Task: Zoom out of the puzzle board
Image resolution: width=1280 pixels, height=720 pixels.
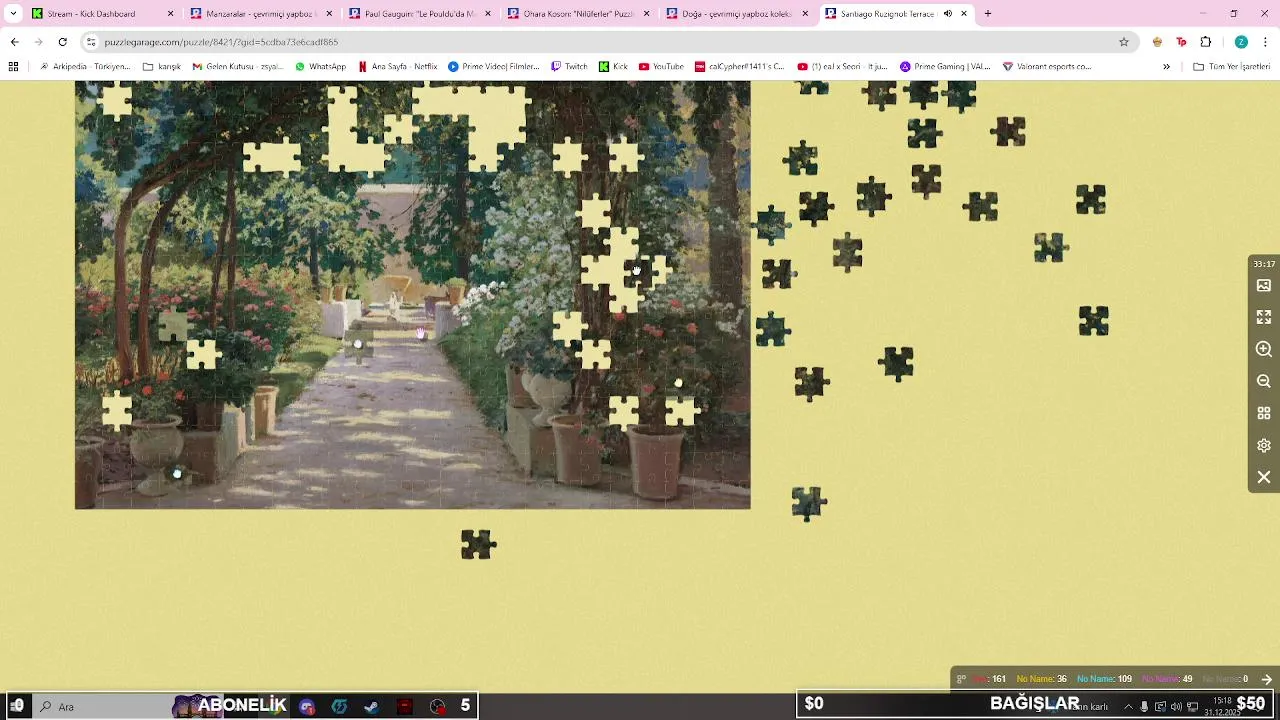Action: click(1264, 381)
